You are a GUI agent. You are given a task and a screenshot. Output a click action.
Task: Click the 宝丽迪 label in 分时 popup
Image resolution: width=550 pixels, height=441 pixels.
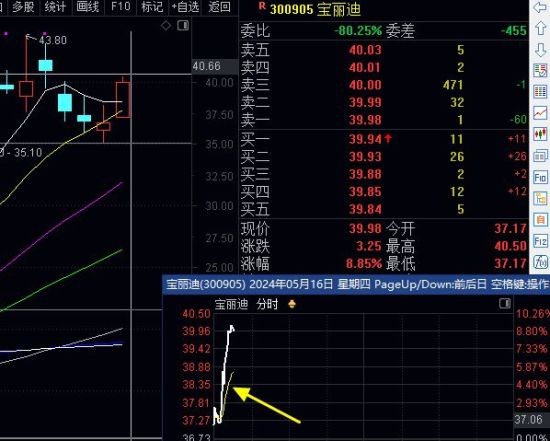coord(231,304)
